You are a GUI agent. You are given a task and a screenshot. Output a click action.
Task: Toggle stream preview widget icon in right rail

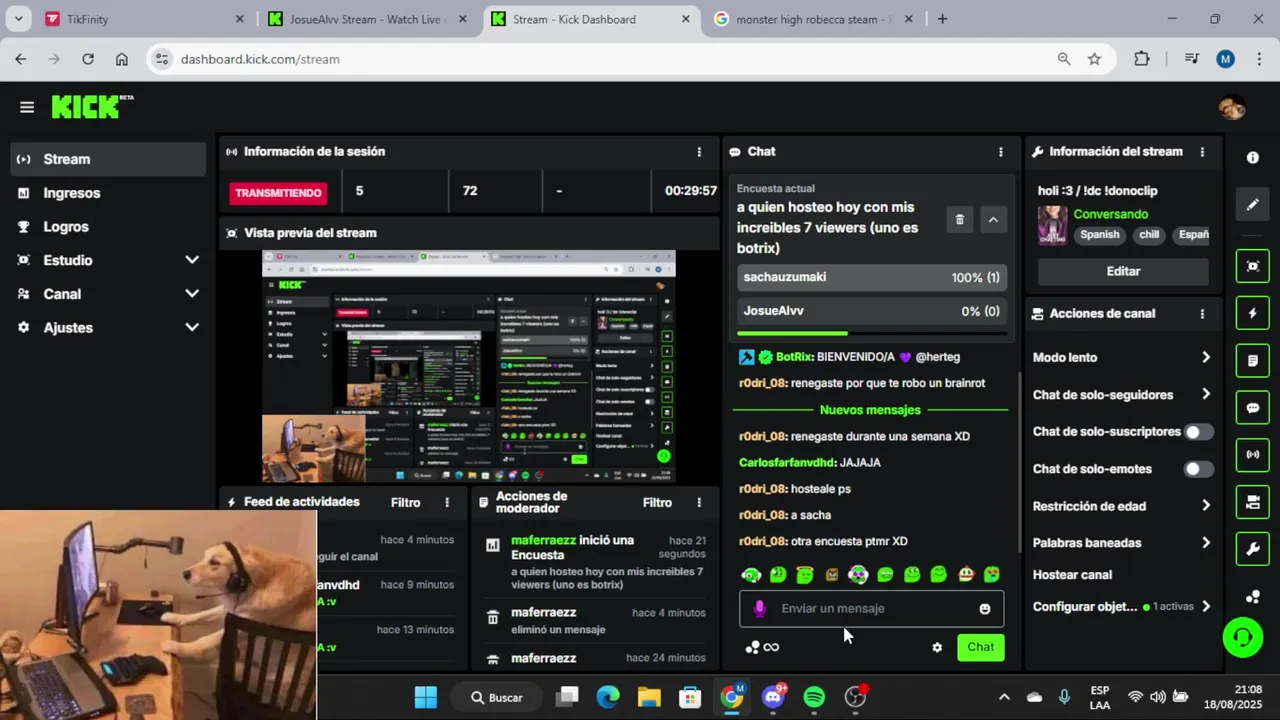tap(1253, 266)
